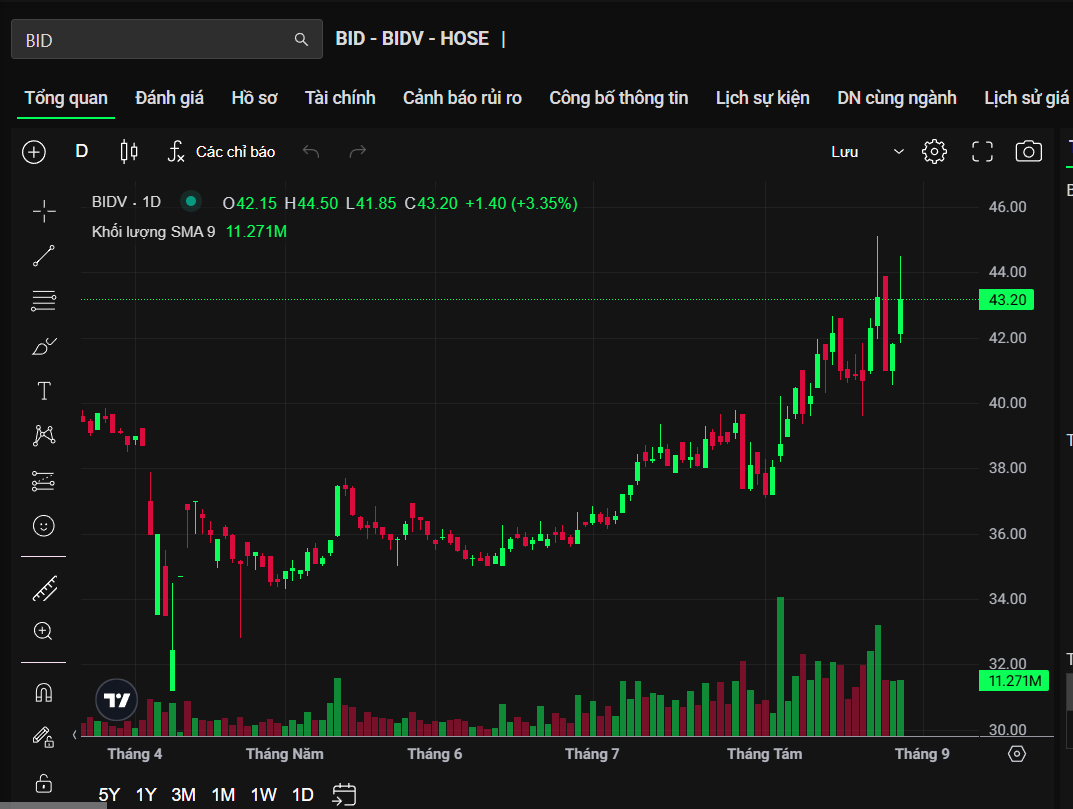Set chart range to 1Y
The width and height of the screenshot is (1073, 809).
coord(146,795)
